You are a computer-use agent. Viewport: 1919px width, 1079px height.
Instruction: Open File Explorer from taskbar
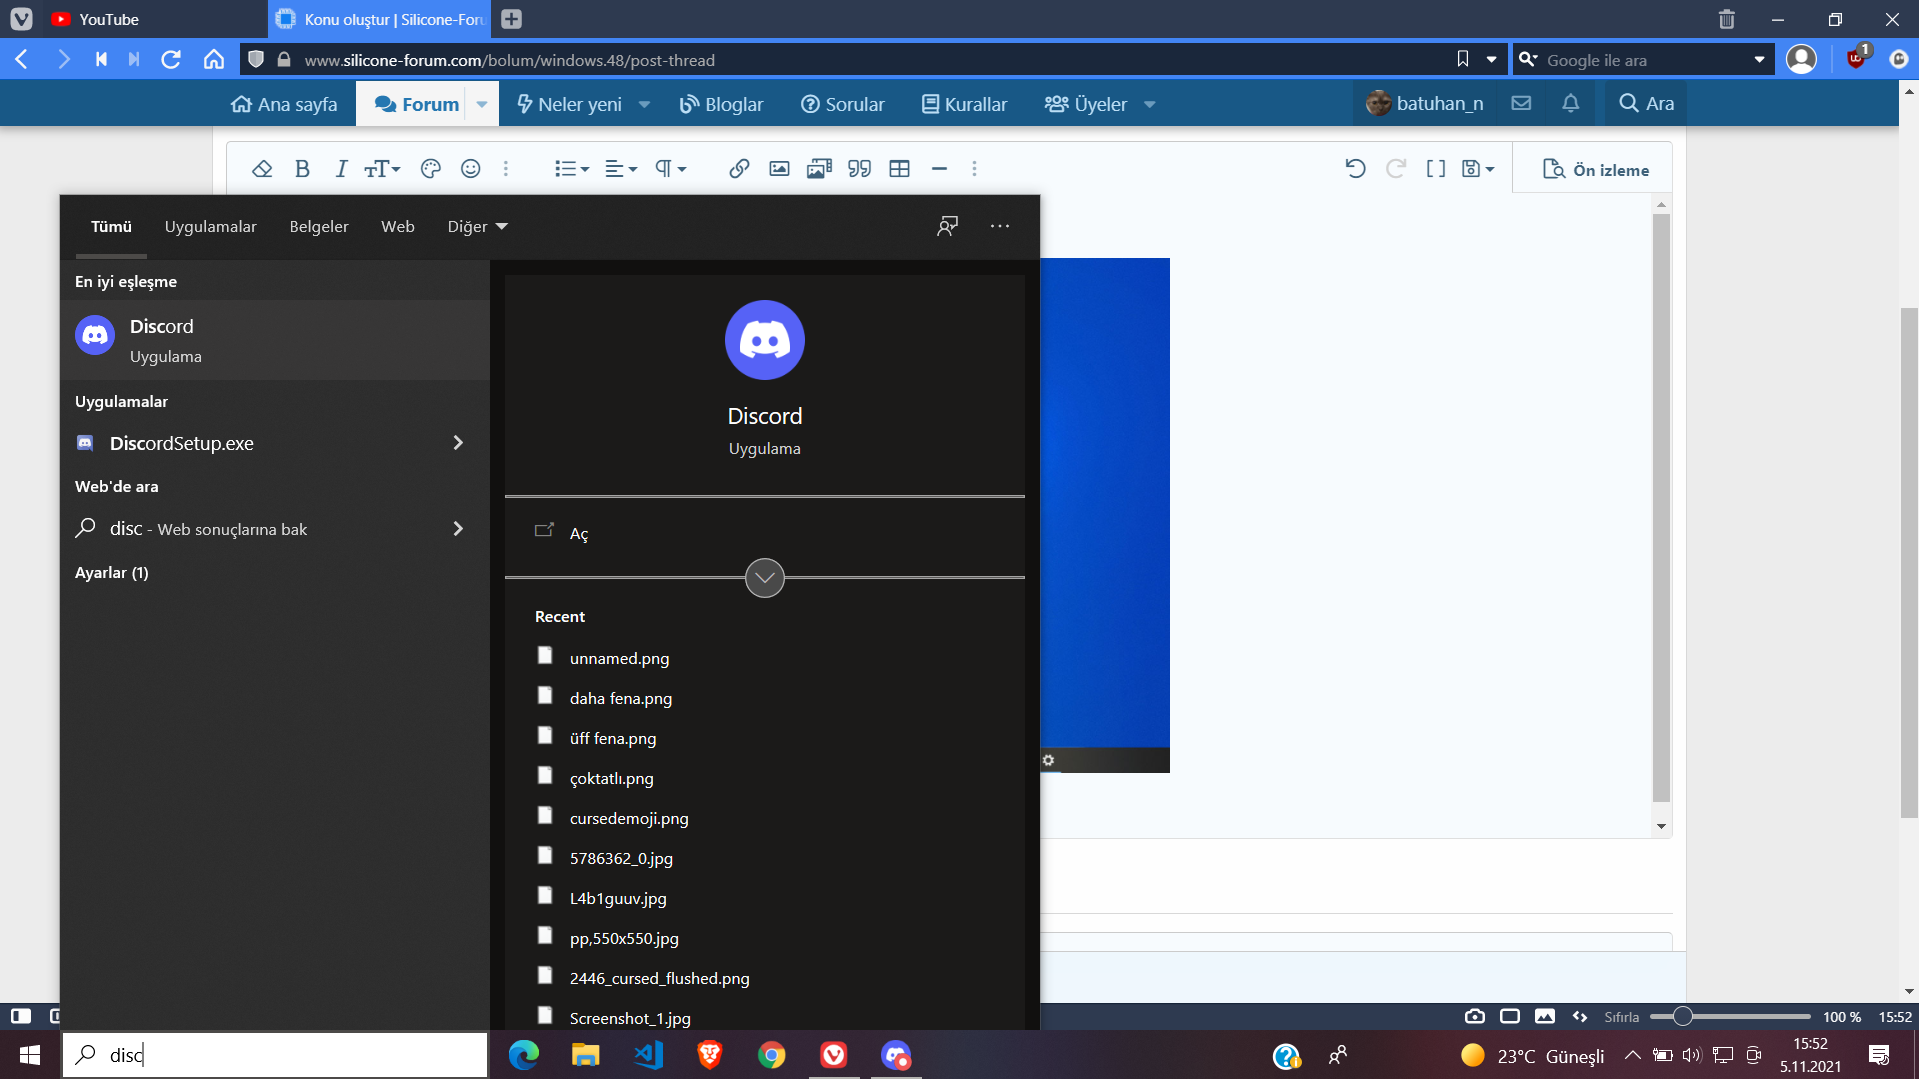586,1055
